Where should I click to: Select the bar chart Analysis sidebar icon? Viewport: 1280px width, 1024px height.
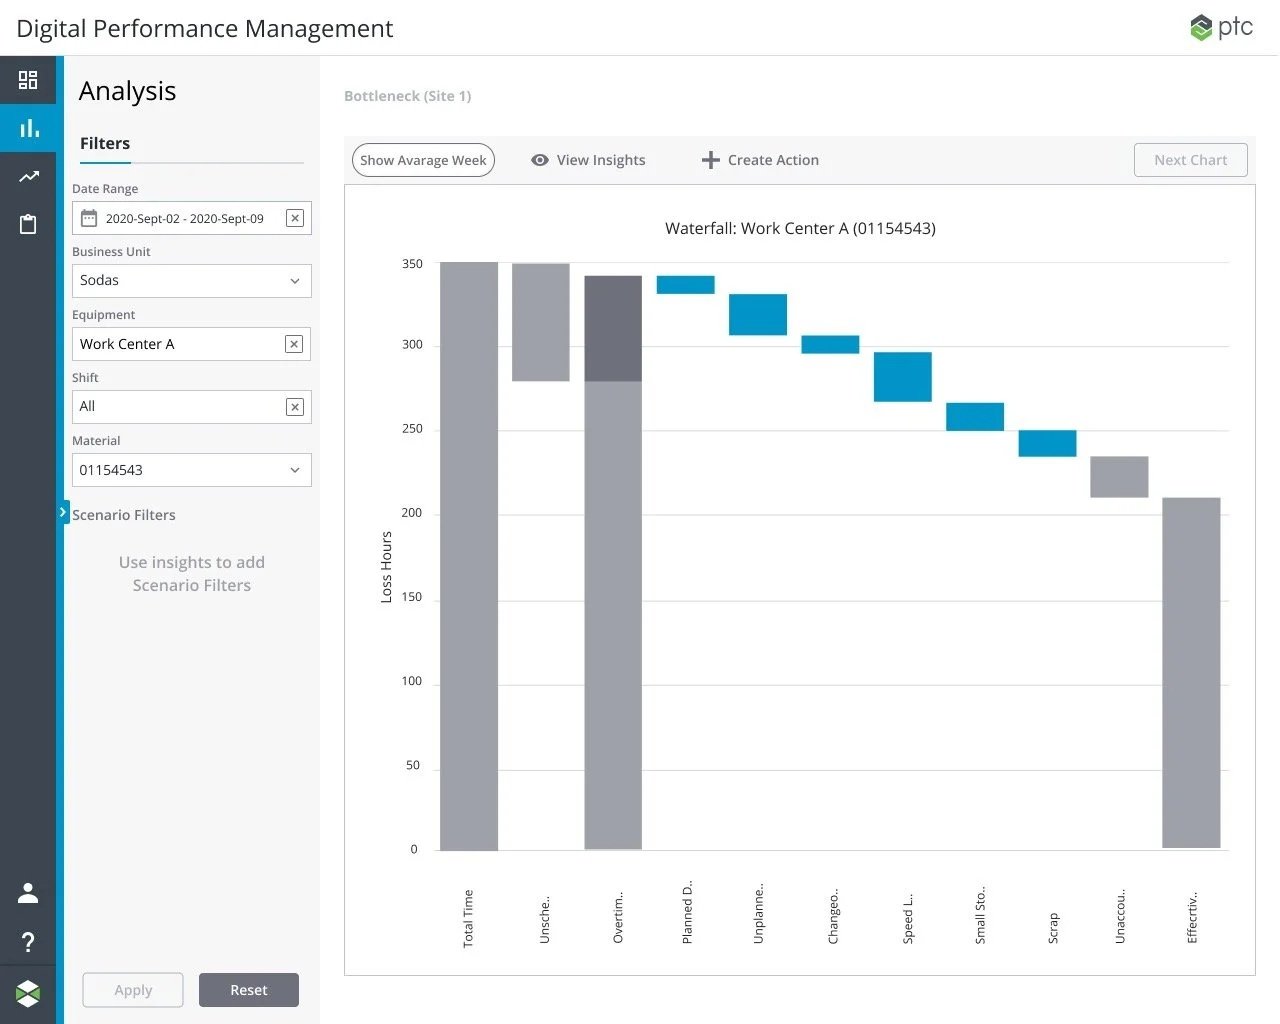tap(29, 128)
